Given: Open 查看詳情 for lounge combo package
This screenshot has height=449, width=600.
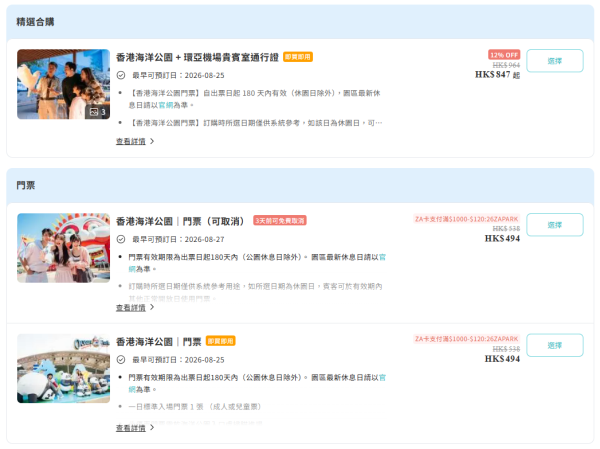Looking at the screenshot, I should point(131,141).
